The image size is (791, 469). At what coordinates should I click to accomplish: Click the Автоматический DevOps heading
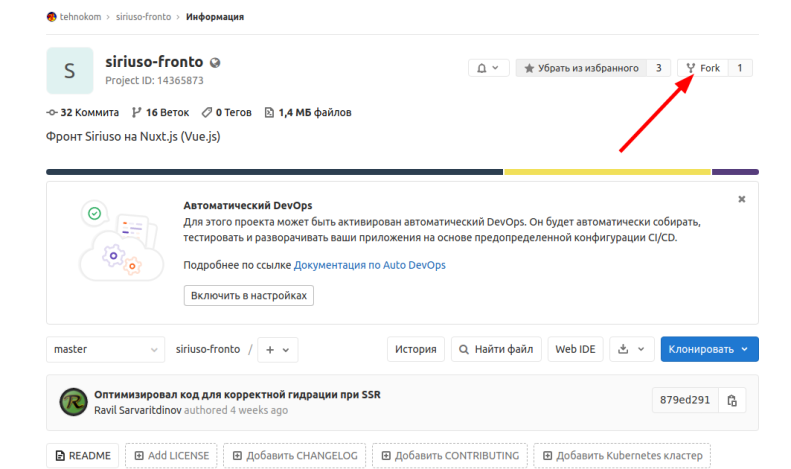point(248,205)
